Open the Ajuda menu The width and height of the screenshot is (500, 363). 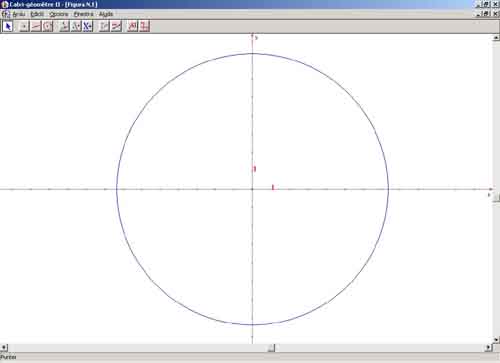tap(106, 14)
